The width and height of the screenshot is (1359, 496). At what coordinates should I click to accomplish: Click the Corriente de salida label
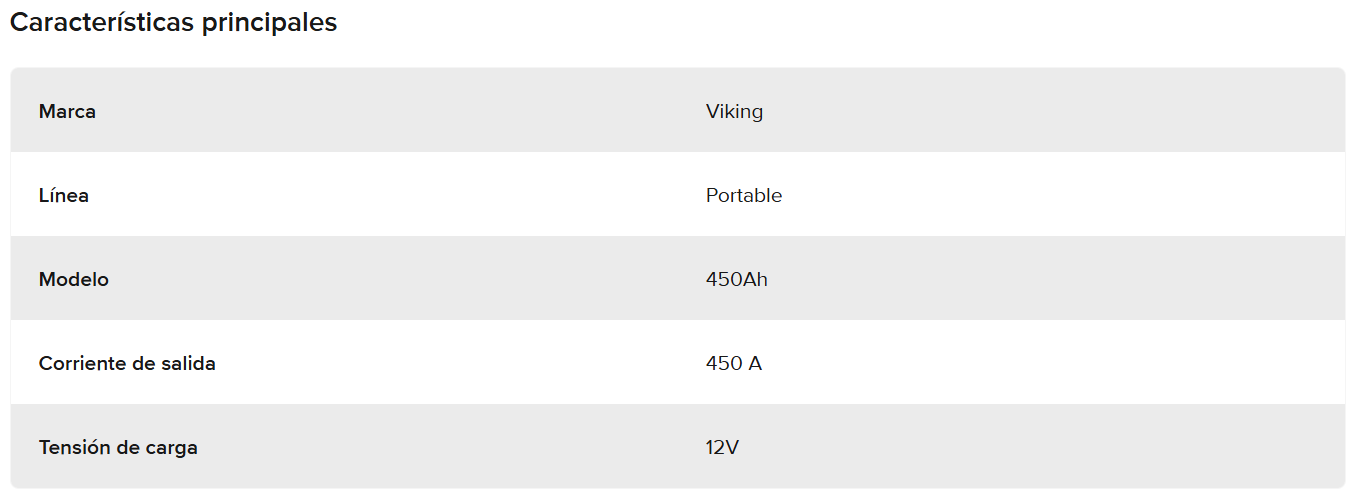(x=127, y=364)
